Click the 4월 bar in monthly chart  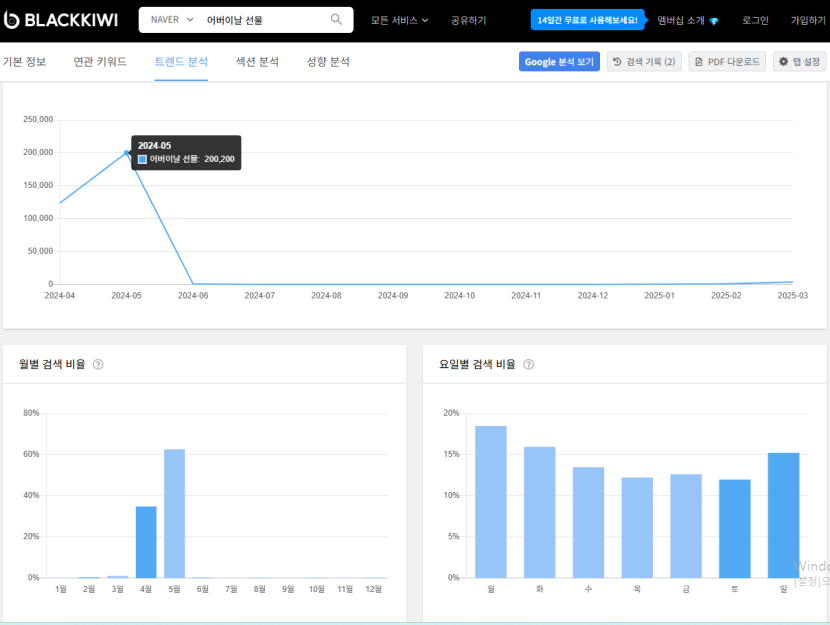146,542
